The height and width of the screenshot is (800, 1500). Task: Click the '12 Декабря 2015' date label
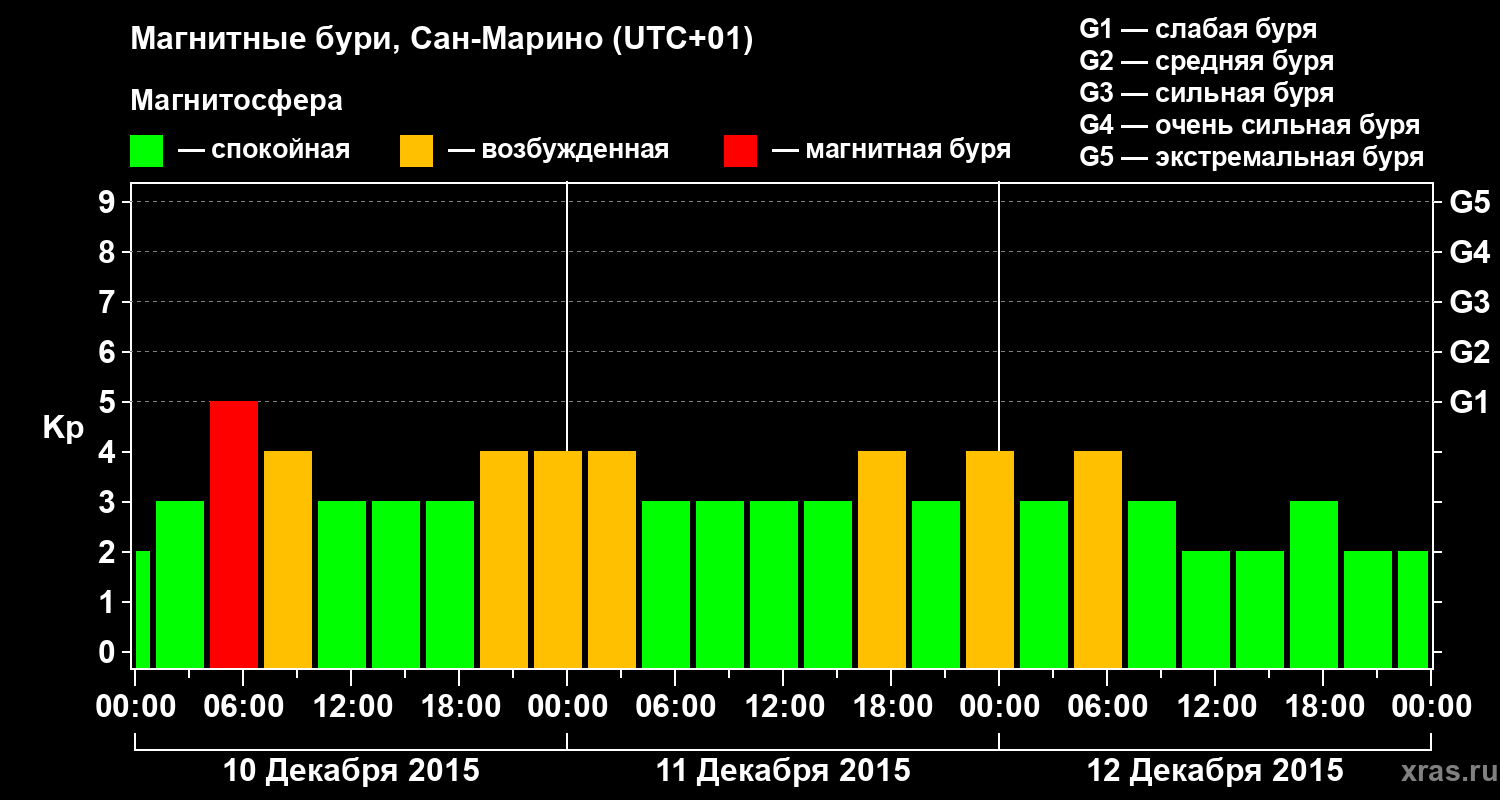[1215, 771]
